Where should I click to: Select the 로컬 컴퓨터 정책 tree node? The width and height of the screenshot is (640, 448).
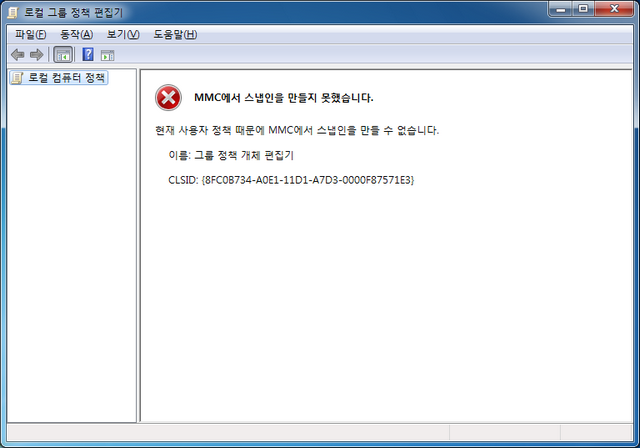[x=59, y=78]
